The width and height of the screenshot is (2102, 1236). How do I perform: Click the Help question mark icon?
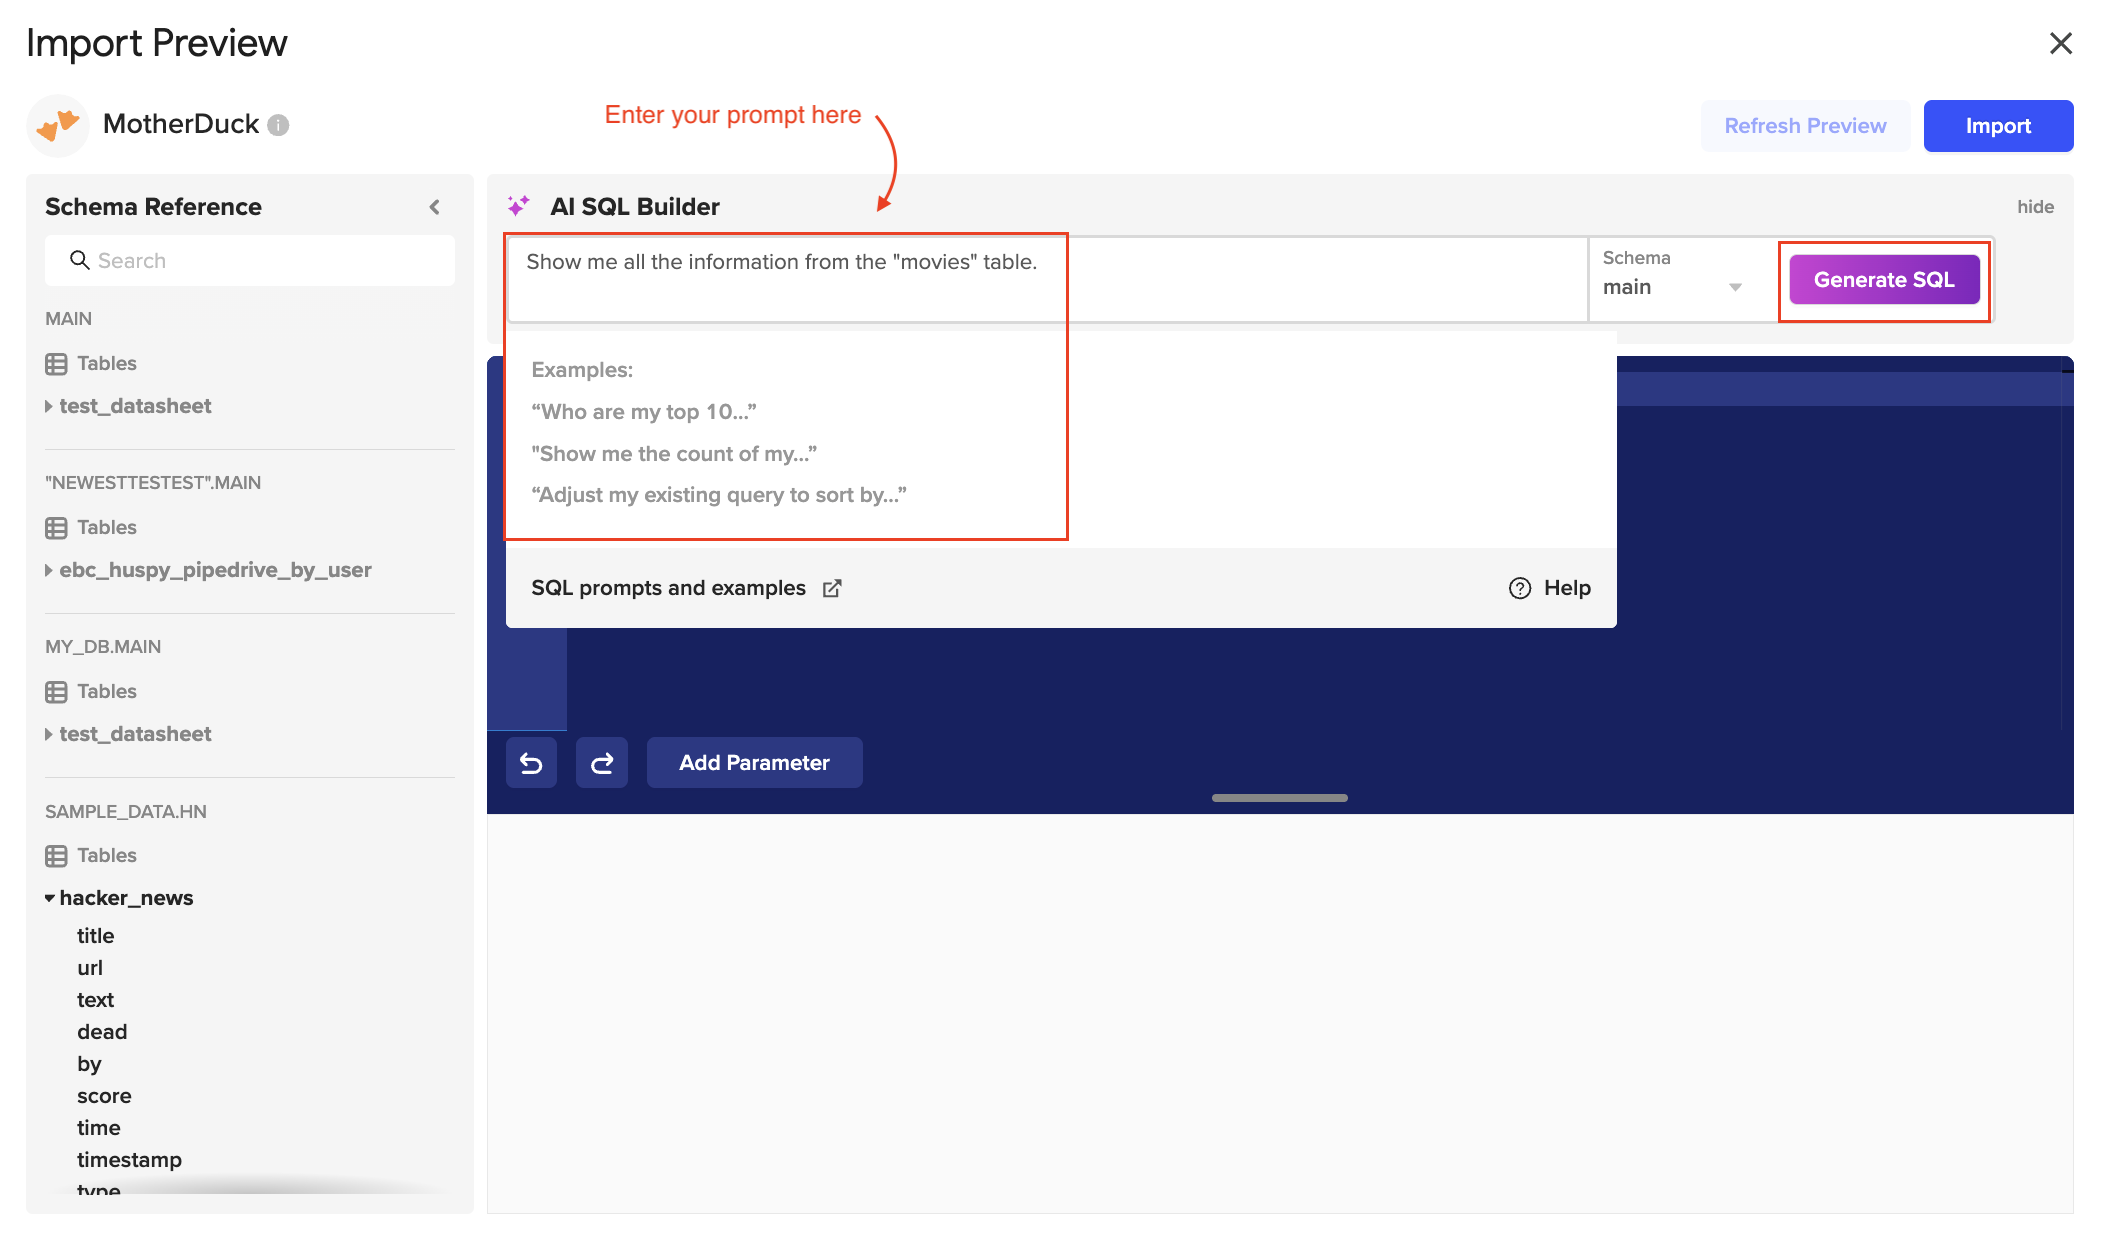pos(1520,588)
